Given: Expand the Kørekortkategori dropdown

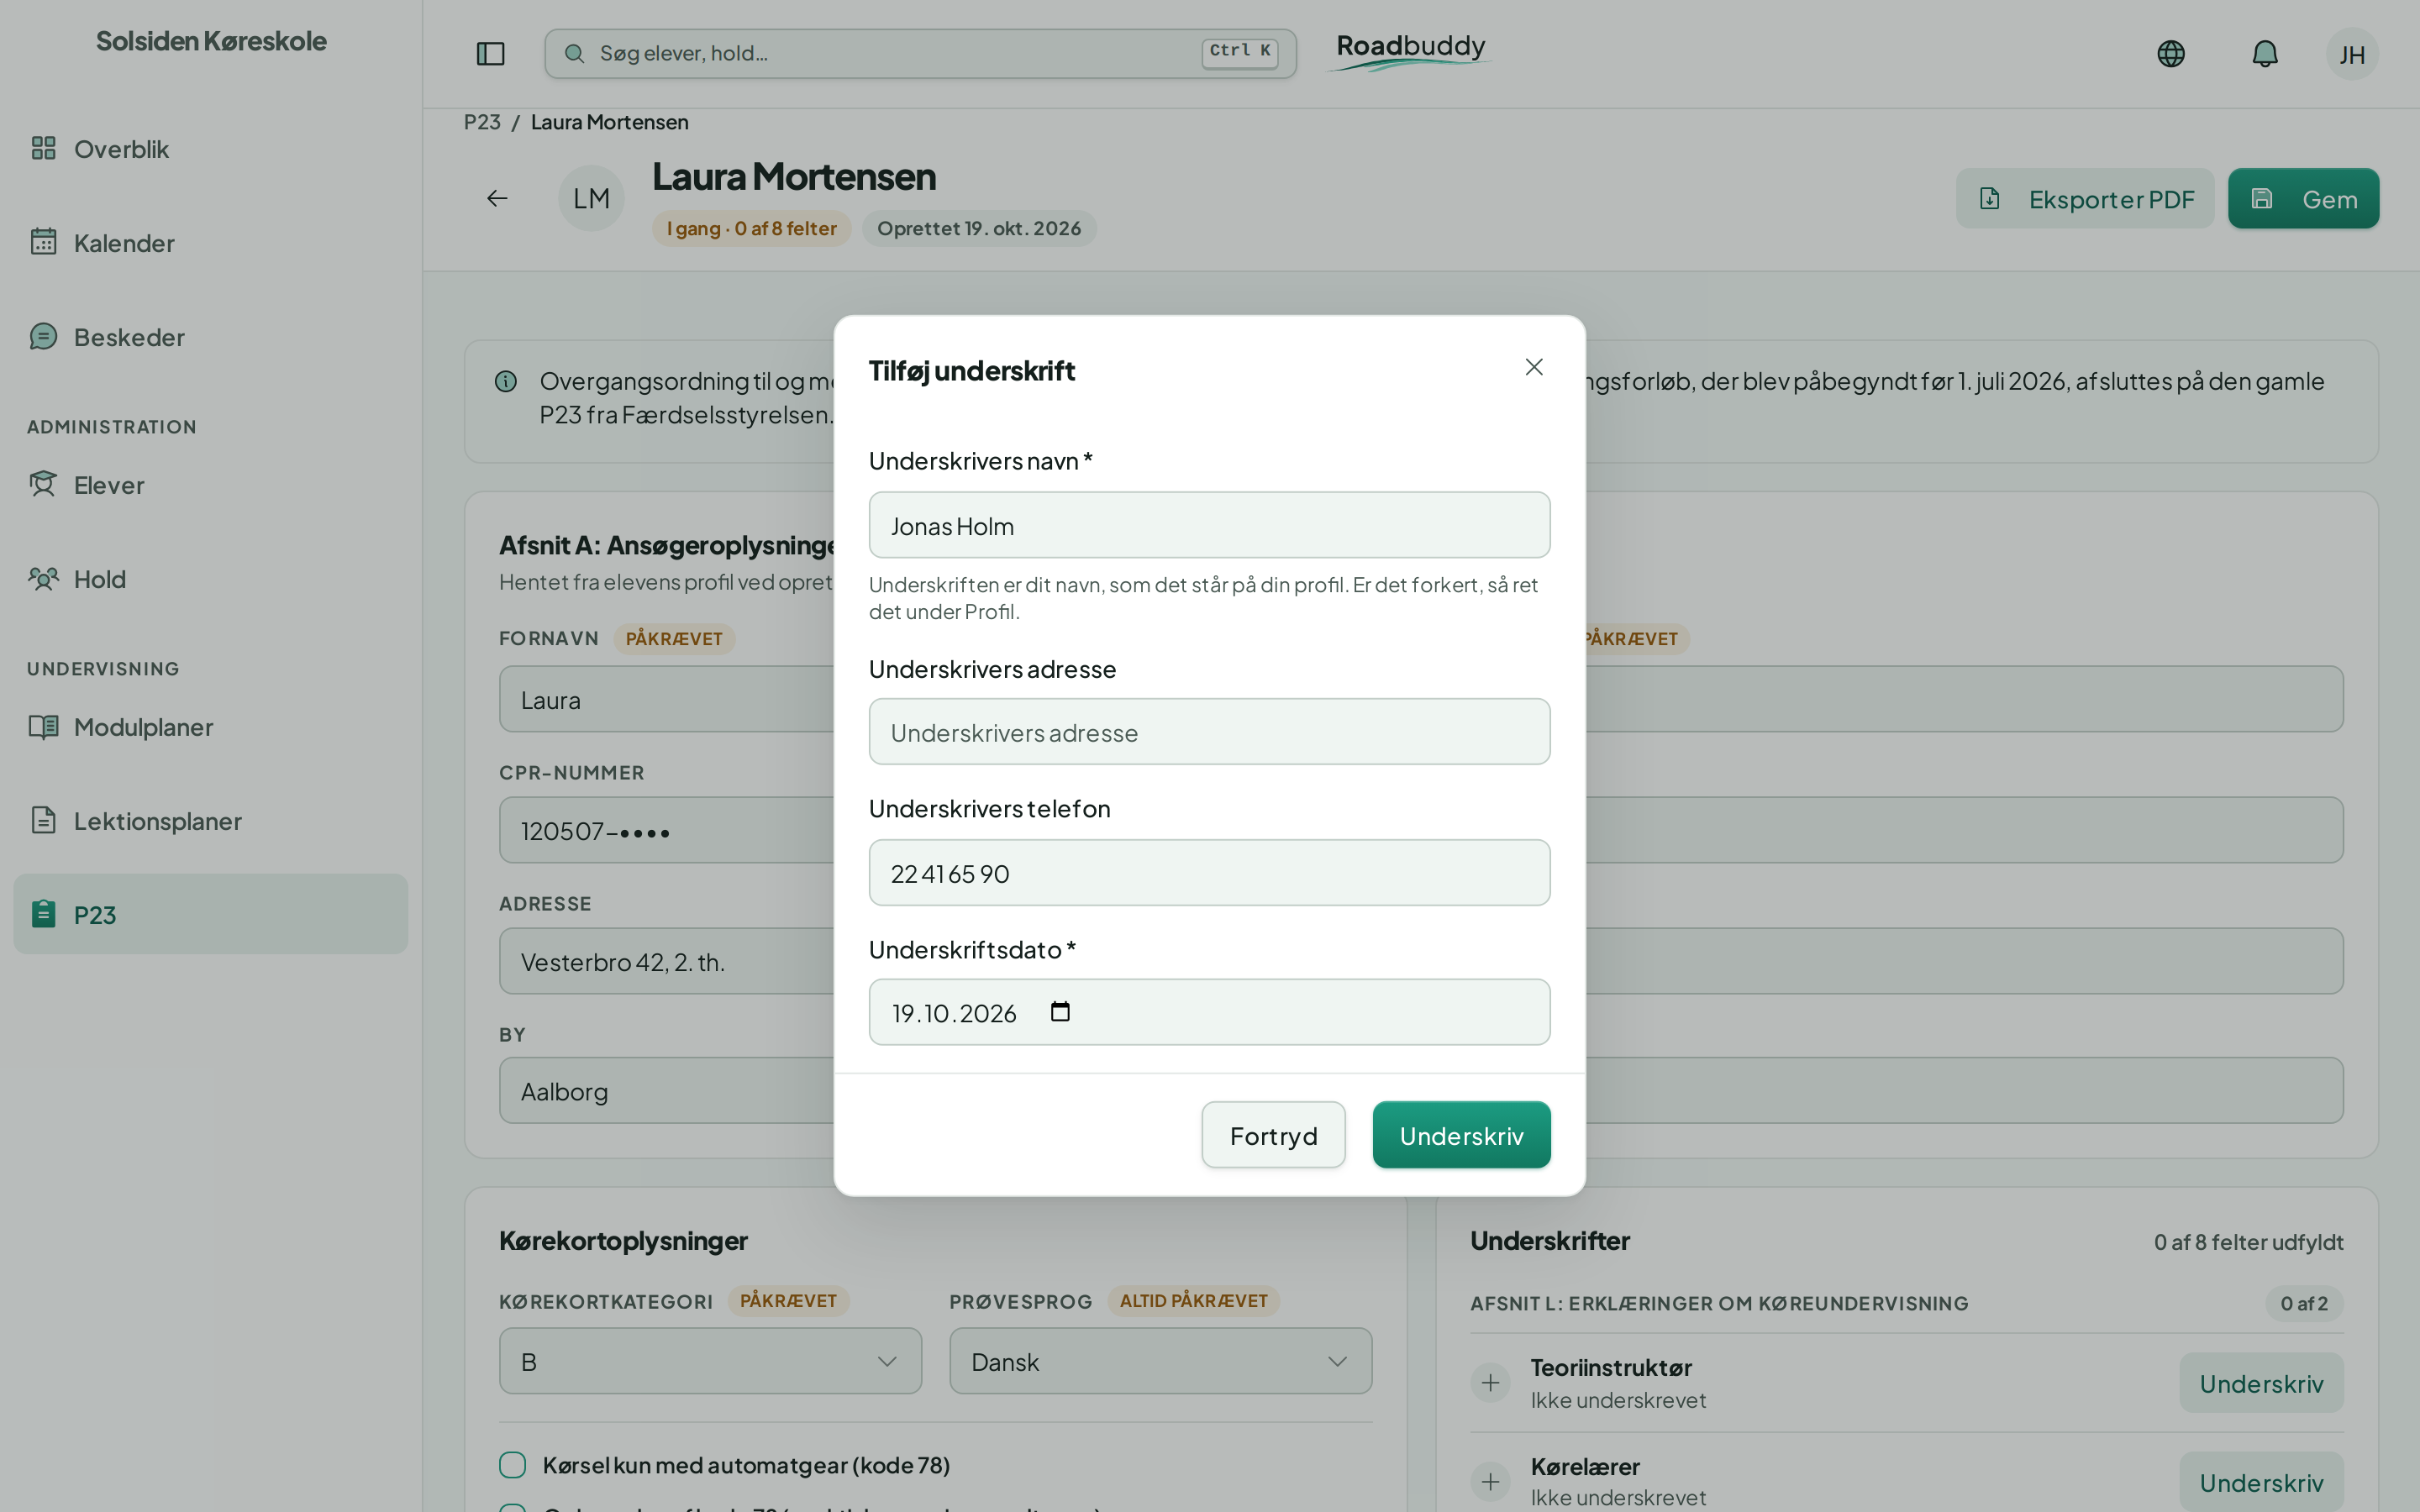Looking at the screenshot, I should click(x=710, y=1361).
